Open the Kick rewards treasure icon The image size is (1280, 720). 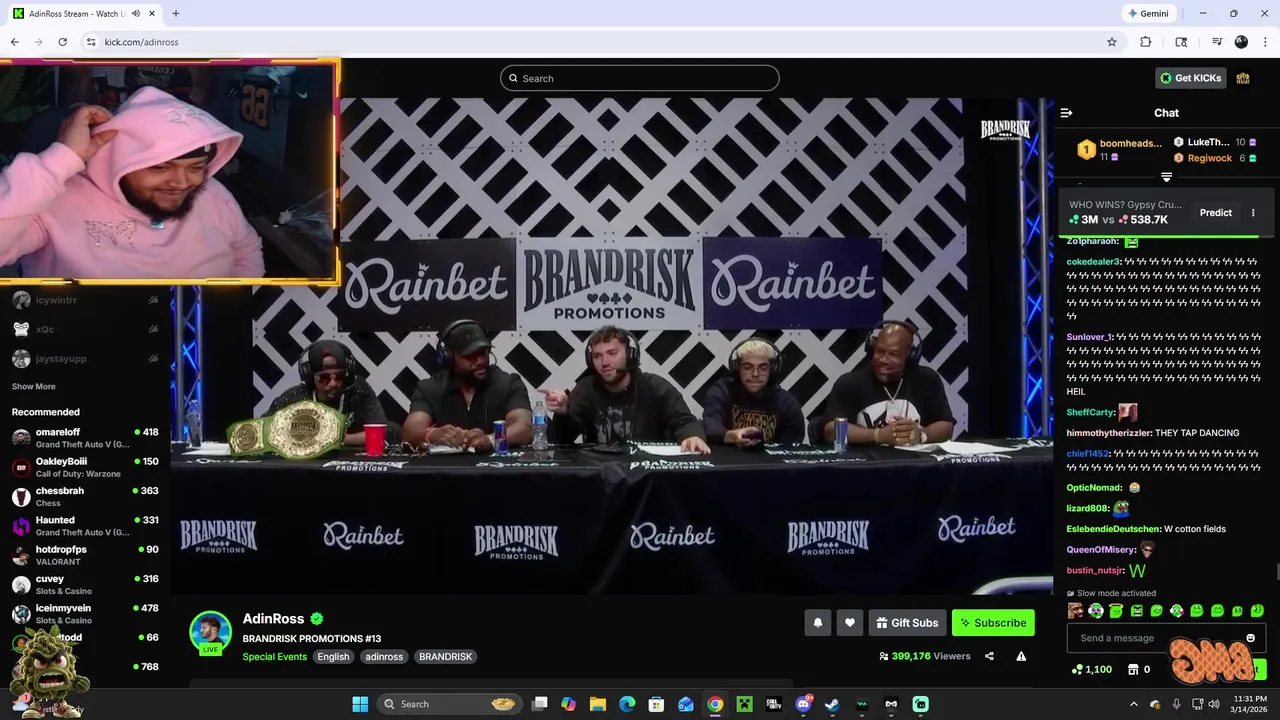(1243, 78)
